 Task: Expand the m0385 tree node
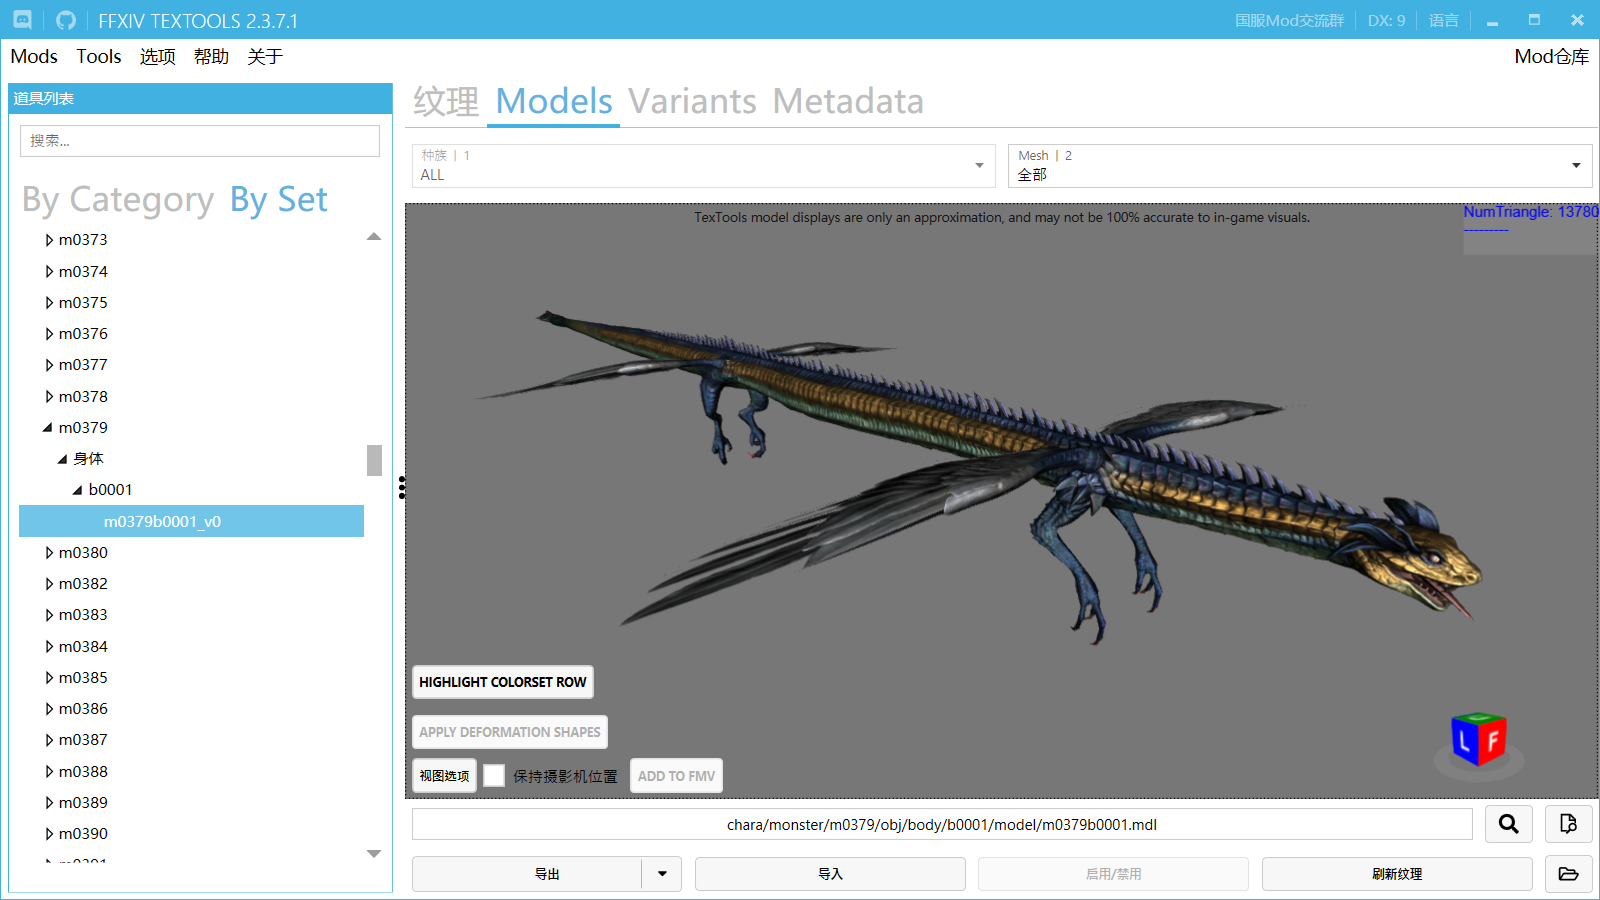[x=49, y=678]
